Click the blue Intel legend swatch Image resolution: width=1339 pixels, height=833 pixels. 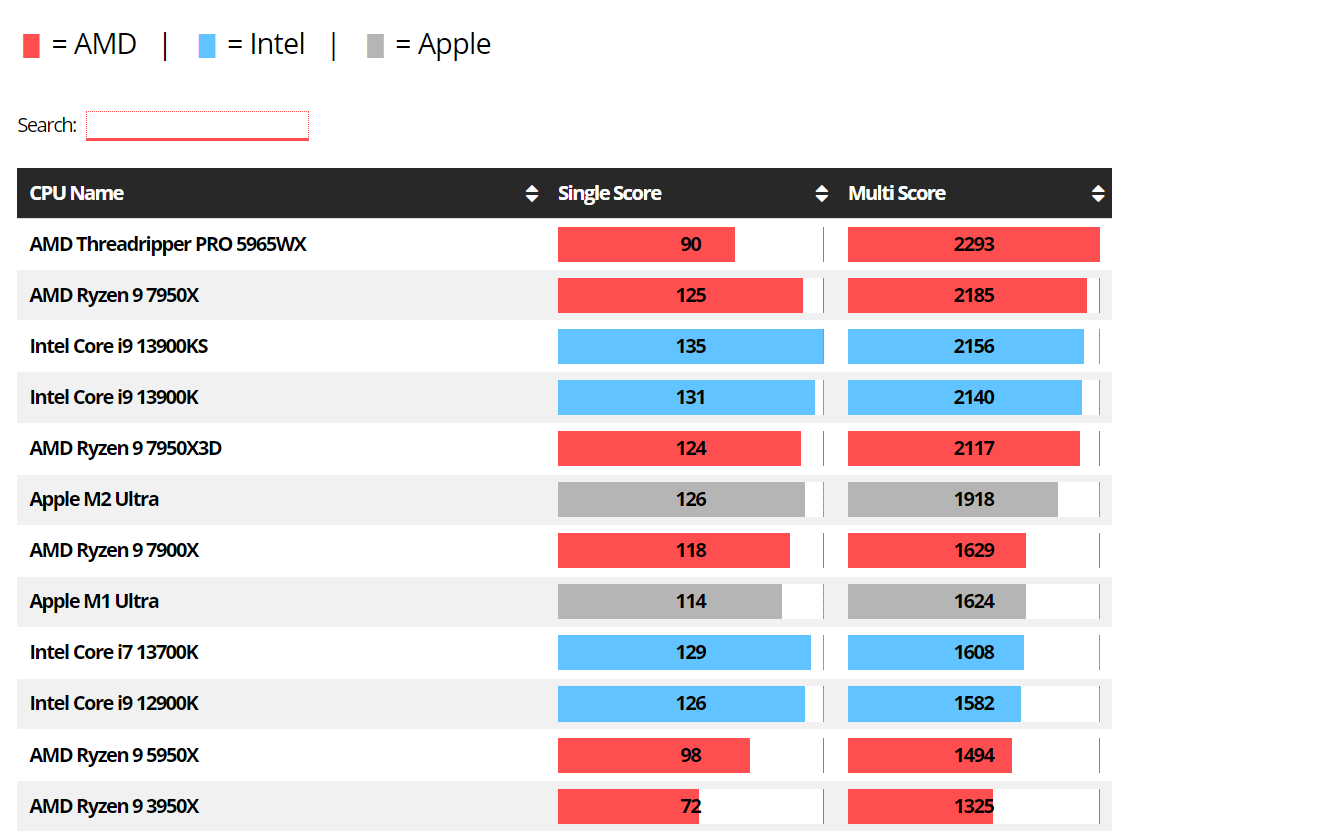[207, 46]
